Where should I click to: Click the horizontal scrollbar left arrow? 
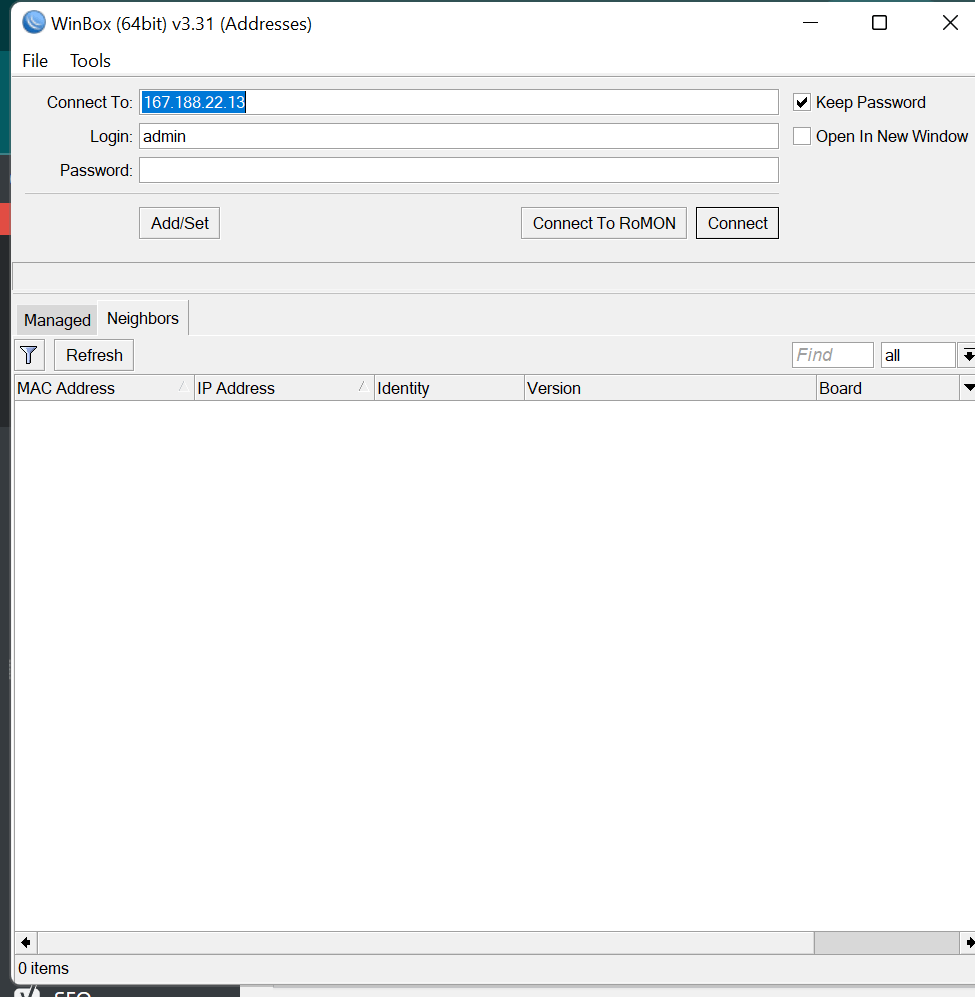26,942
